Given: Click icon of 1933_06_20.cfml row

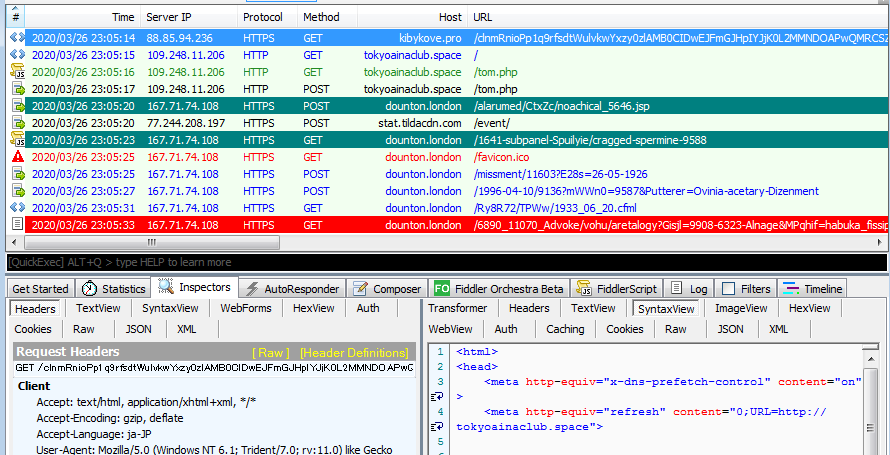Looking at the screenshot, I should click(x=17, y=208).
